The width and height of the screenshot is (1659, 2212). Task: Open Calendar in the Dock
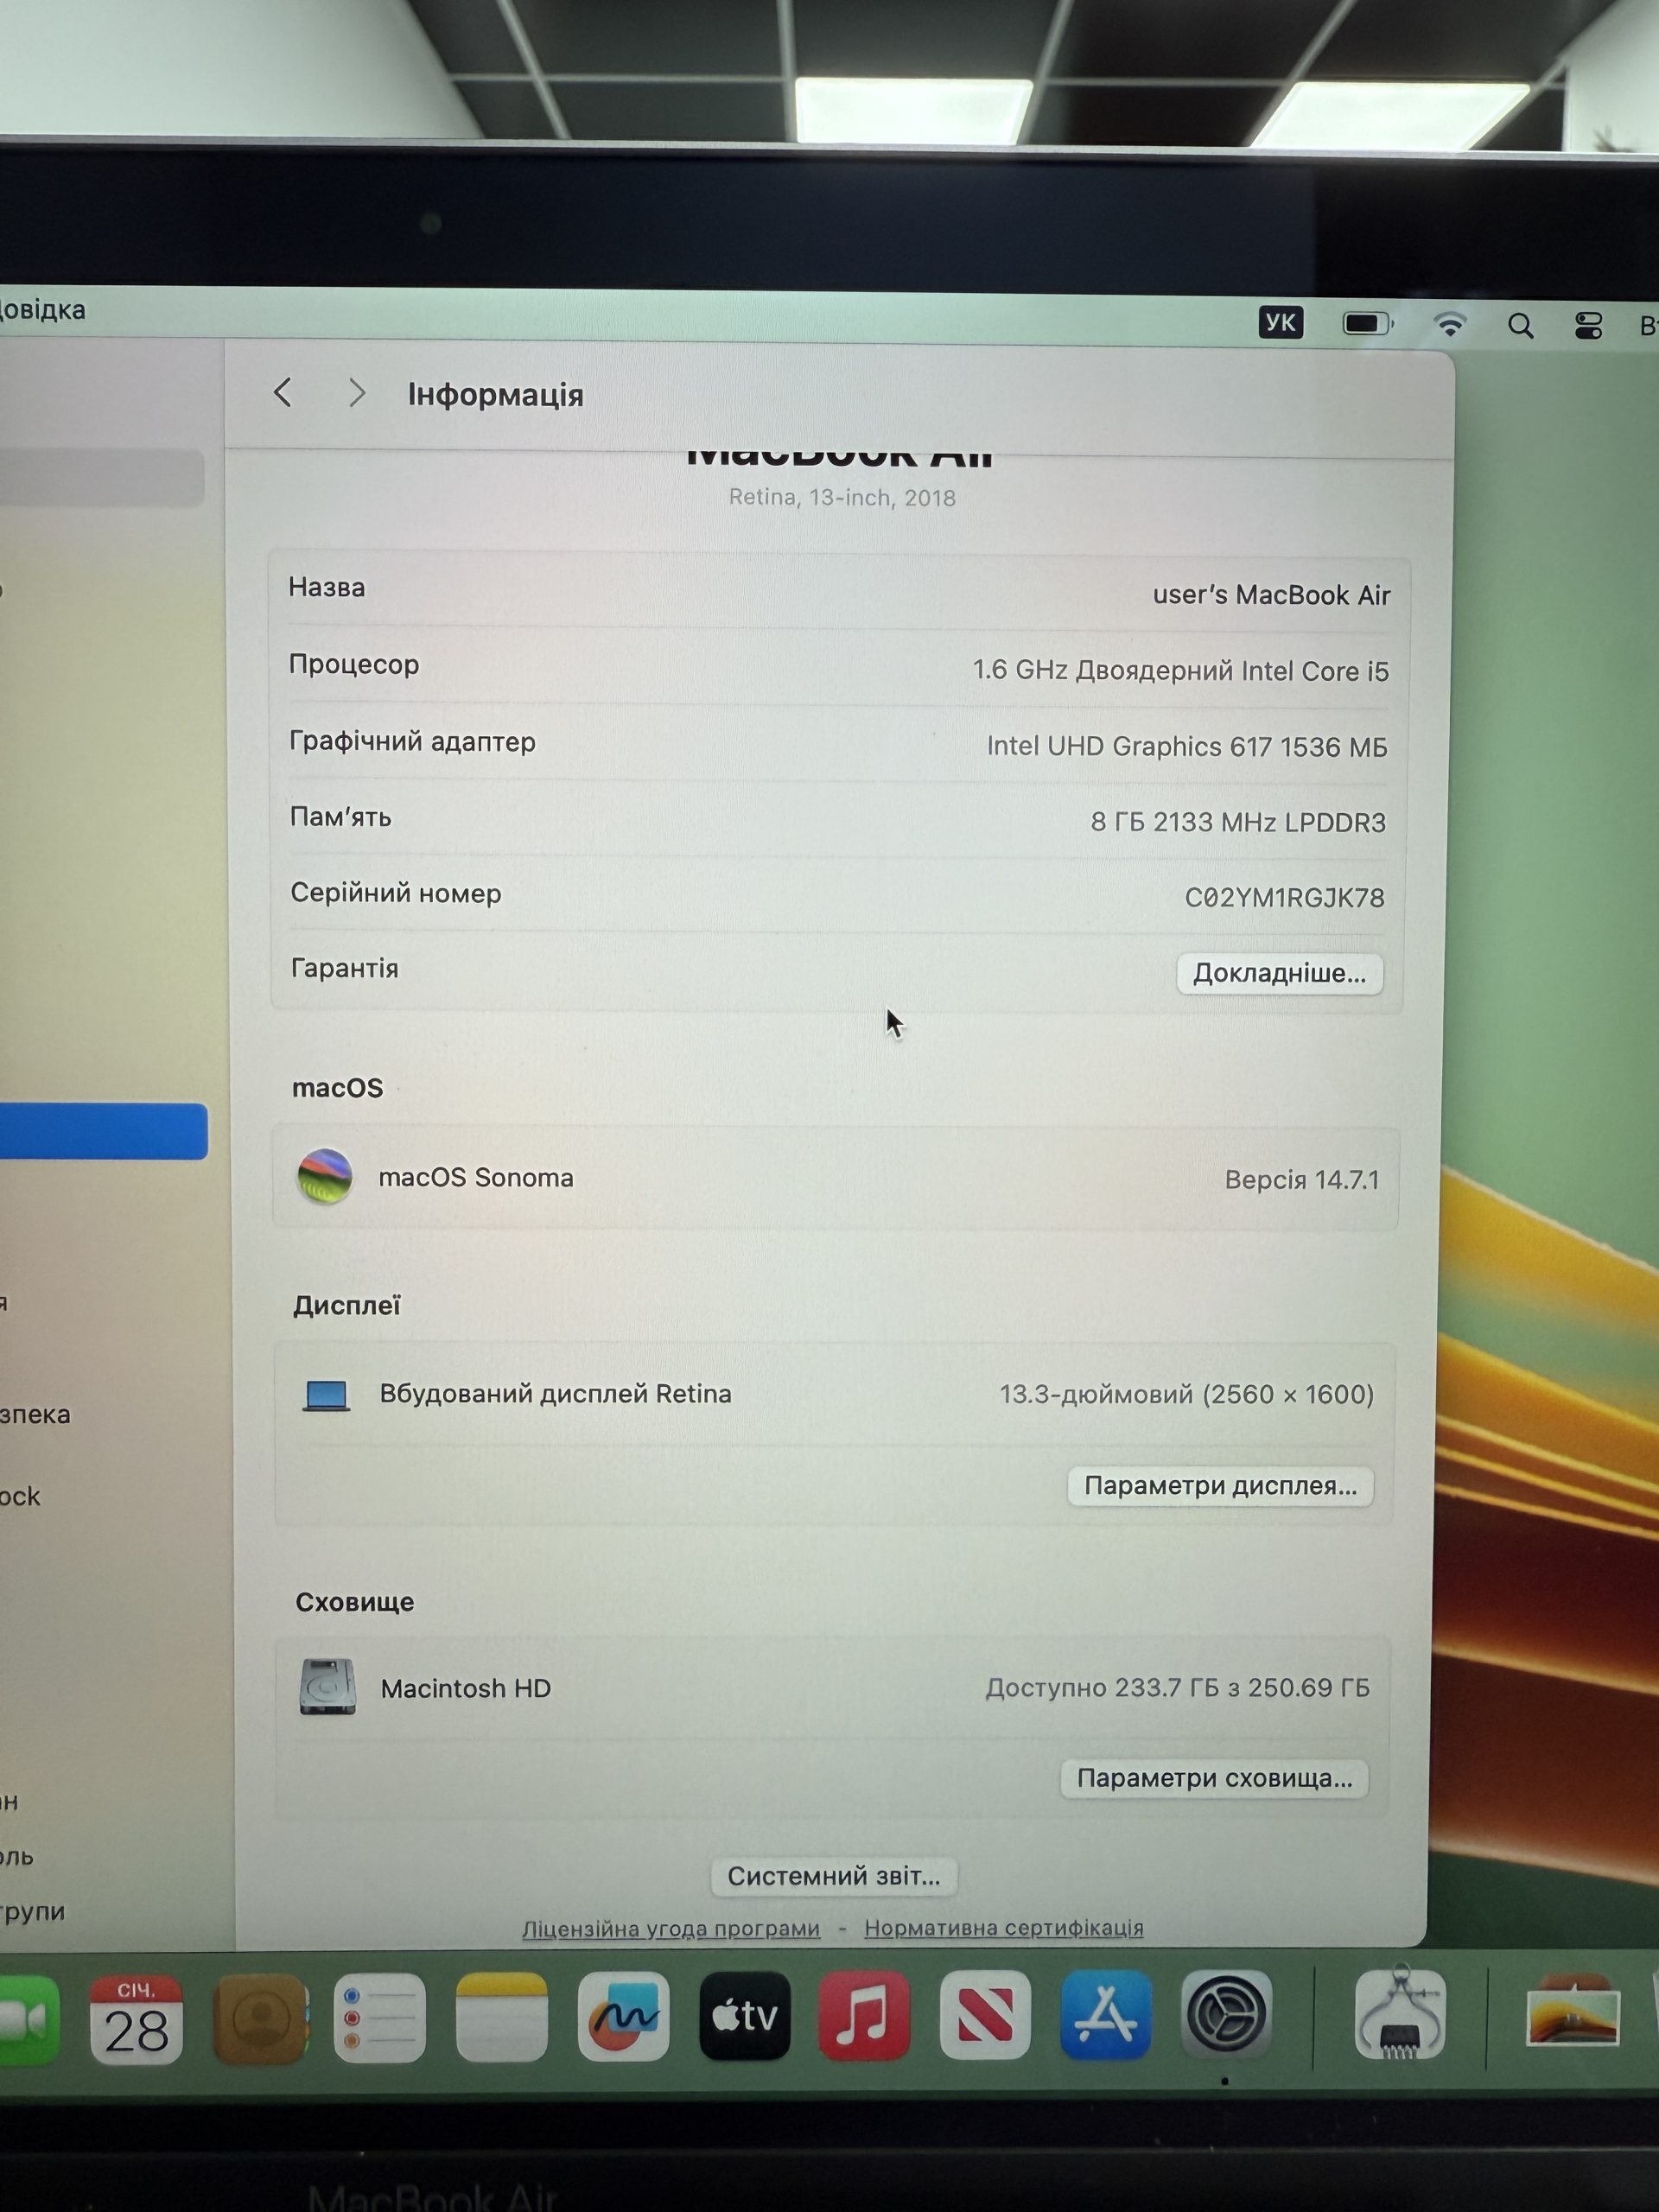coord(136,2019)
